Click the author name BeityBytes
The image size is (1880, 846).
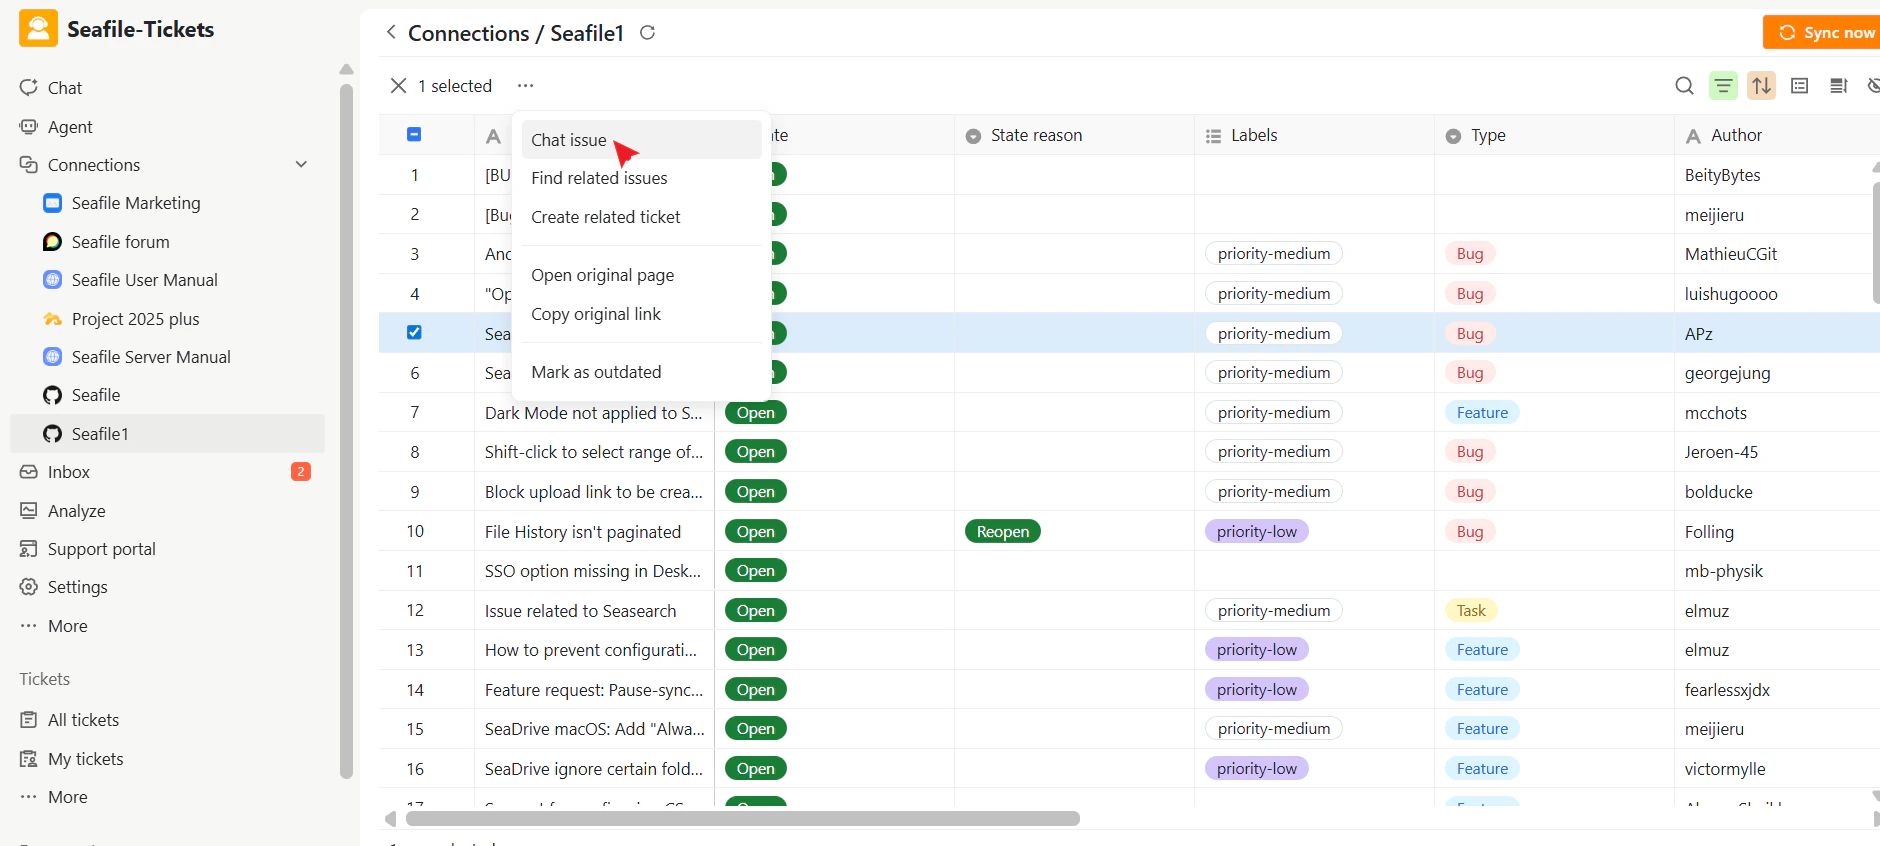point(1722,175)
